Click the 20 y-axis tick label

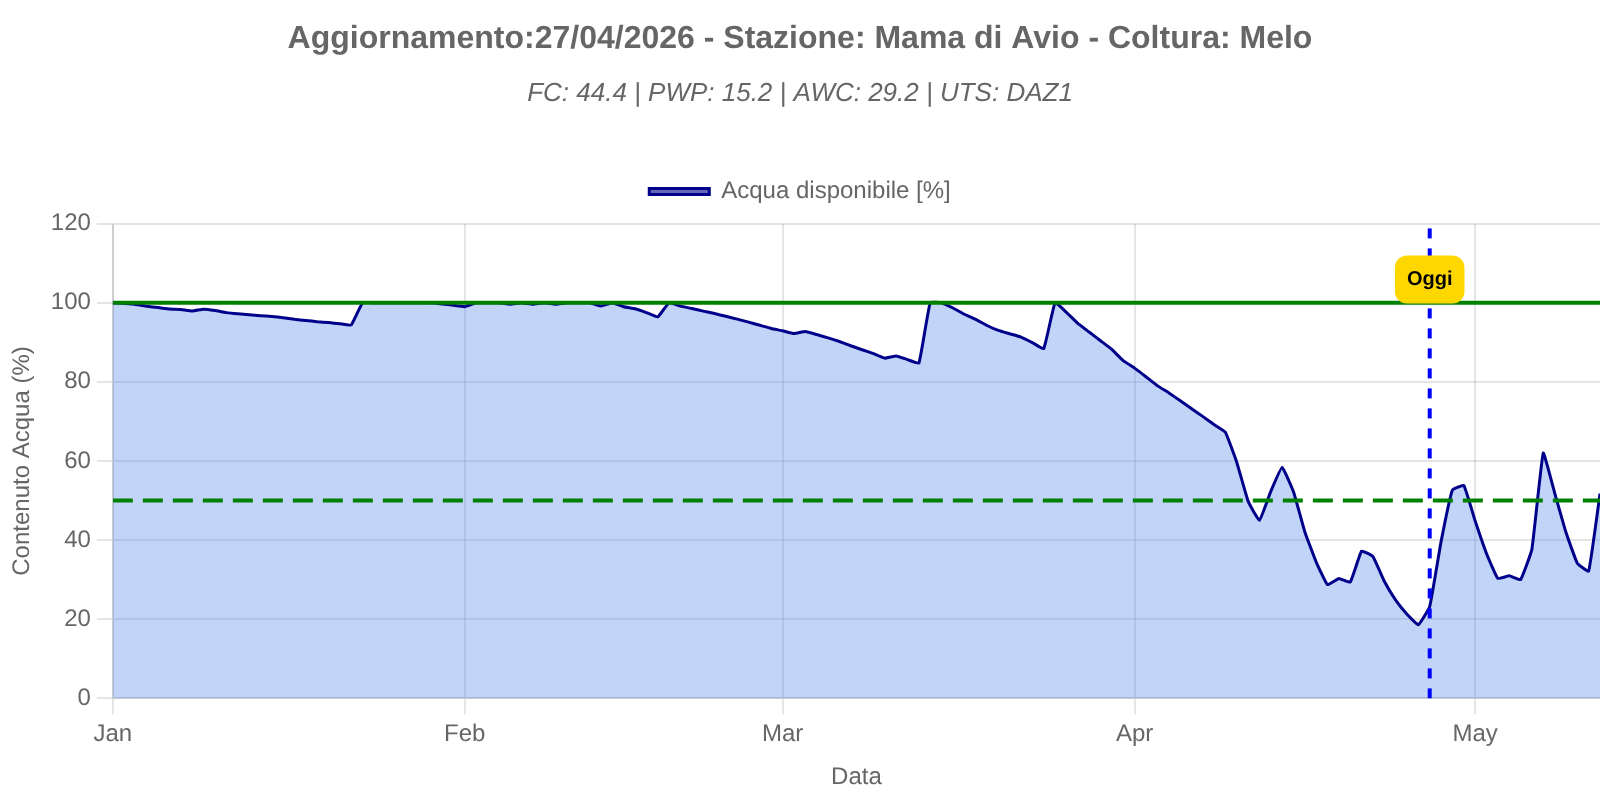tap(77, 619)
